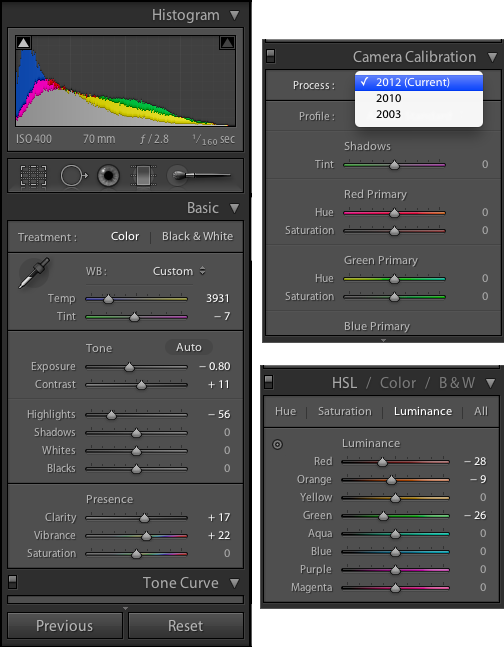The width and height of the screenshot is (504, 647).
Task: Click the Luminance targeted adjustment tool
Action: coord(277,444)
